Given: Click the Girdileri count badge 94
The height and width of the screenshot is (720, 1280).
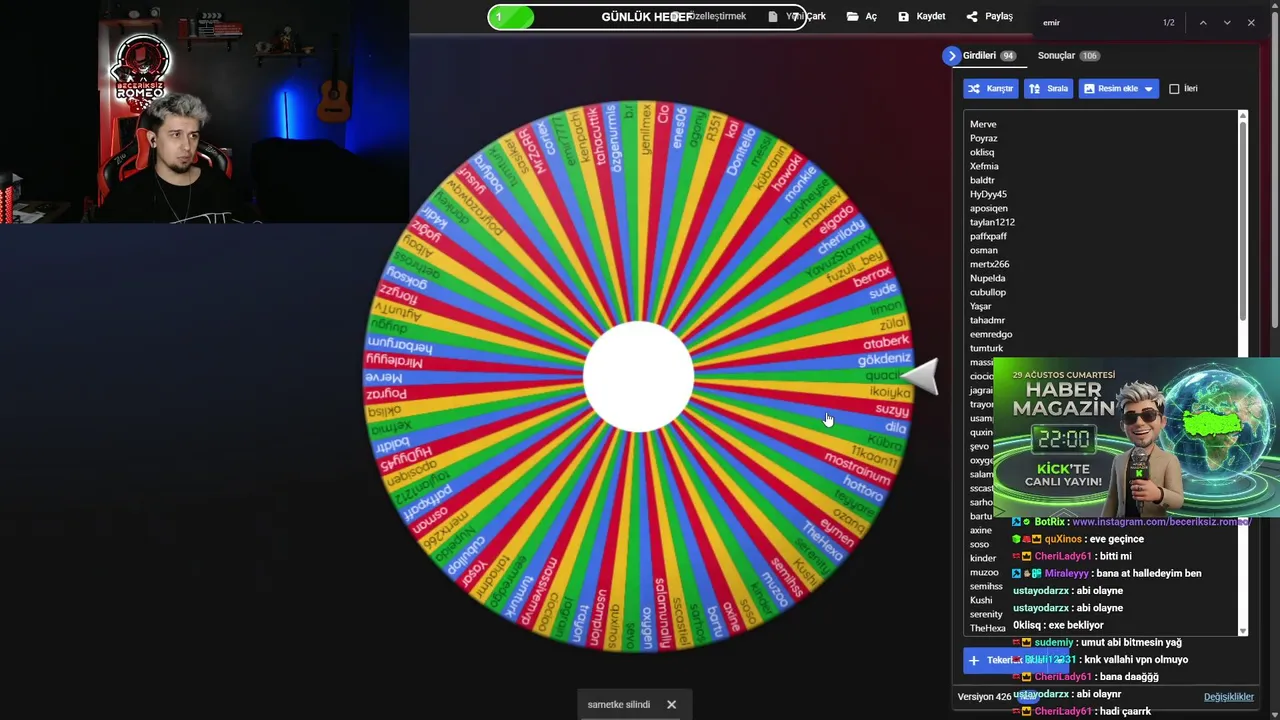Looking at the screenshot, I should [1008, 56].
